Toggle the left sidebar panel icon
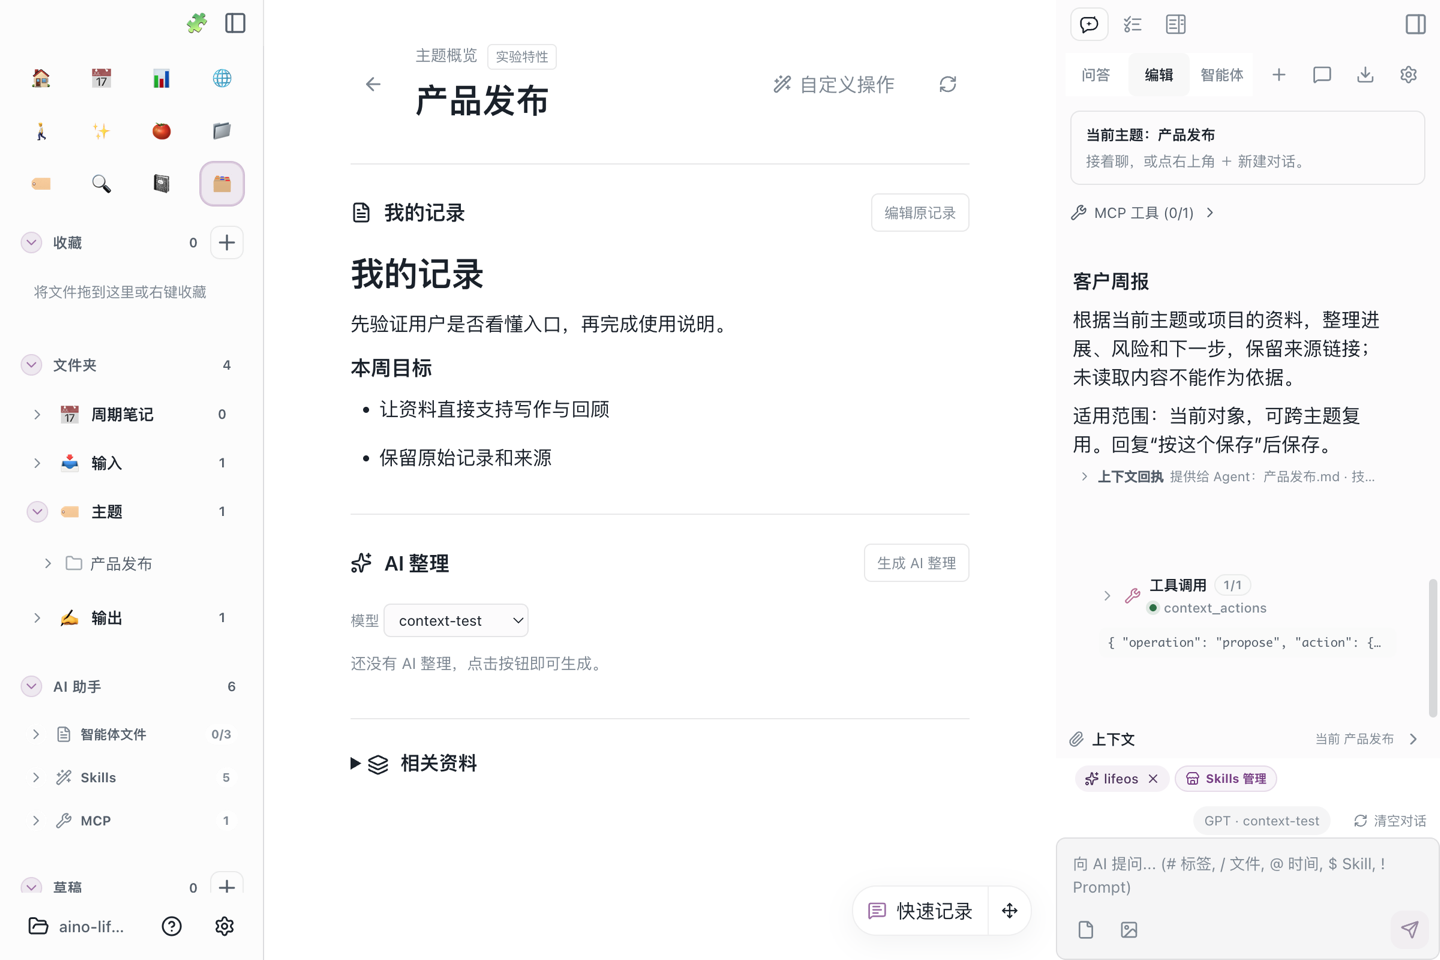 pos(236,23)
